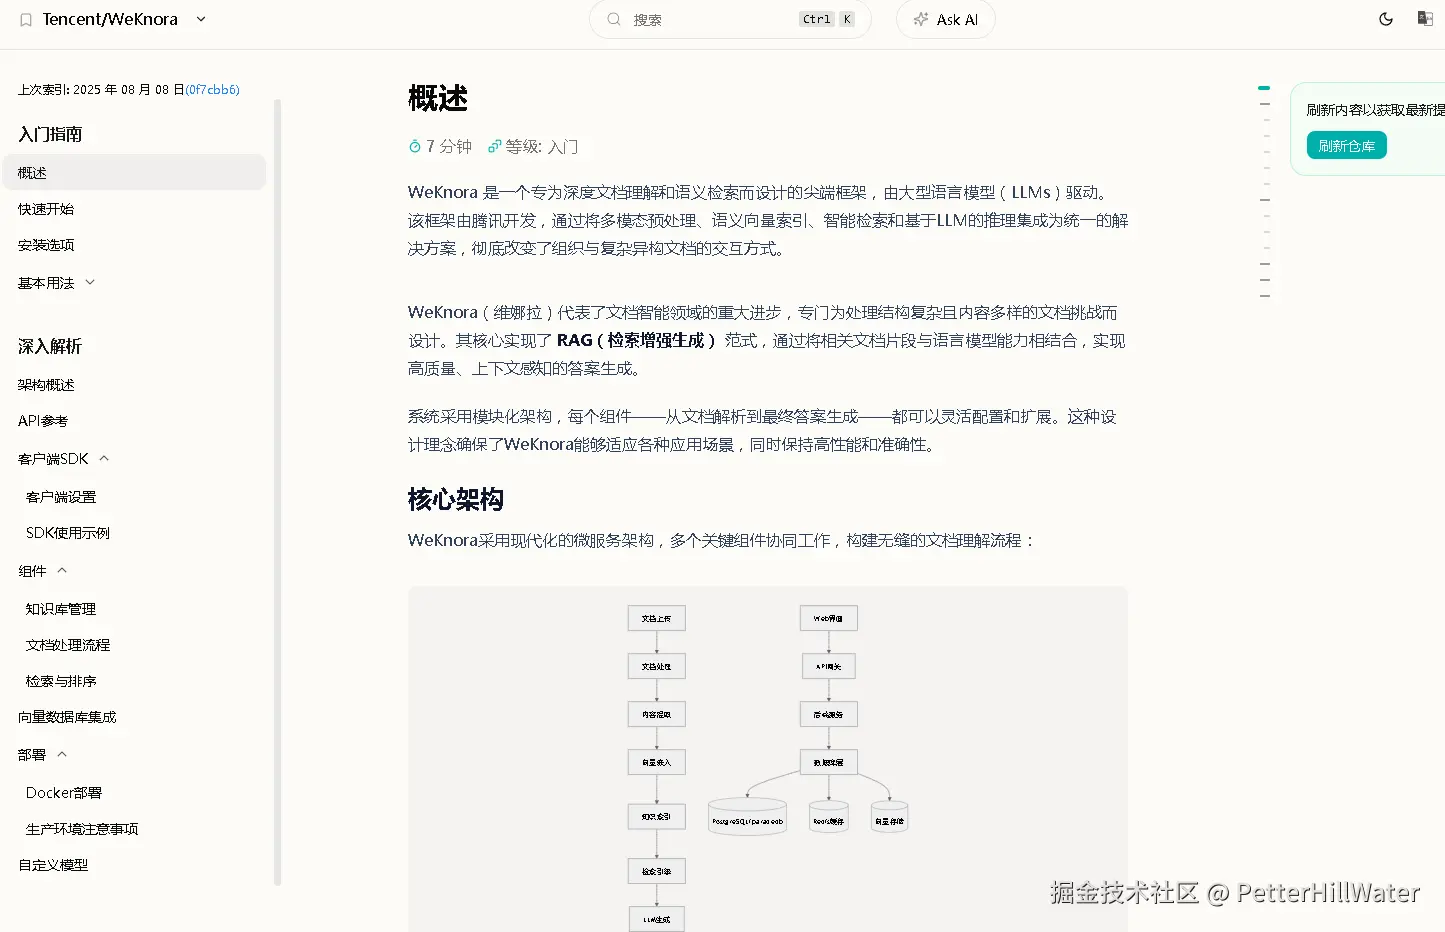Open the 客户端设置 subpage

point(61,497)
